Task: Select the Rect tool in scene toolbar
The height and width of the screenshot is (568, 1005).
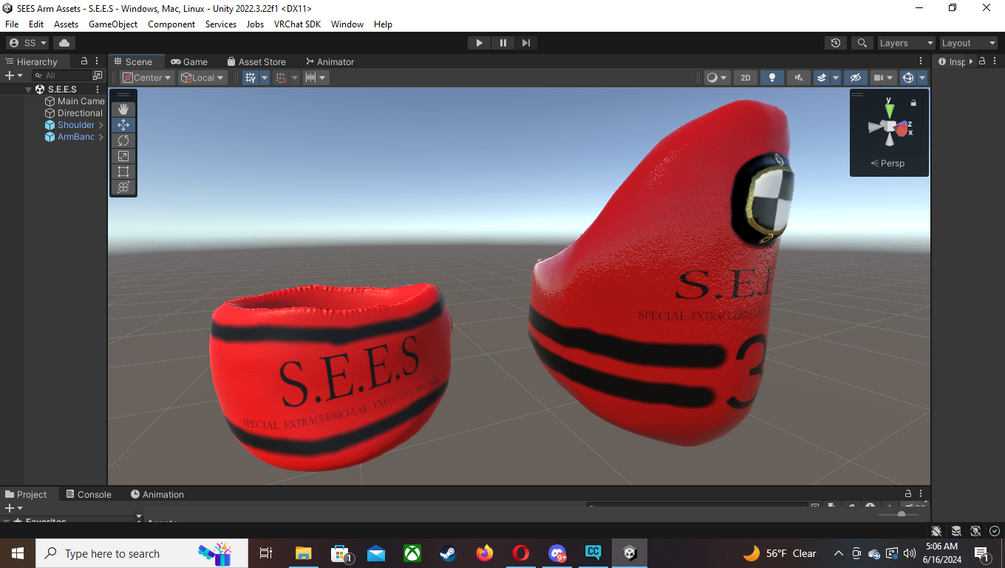Action: coord(123,171)
